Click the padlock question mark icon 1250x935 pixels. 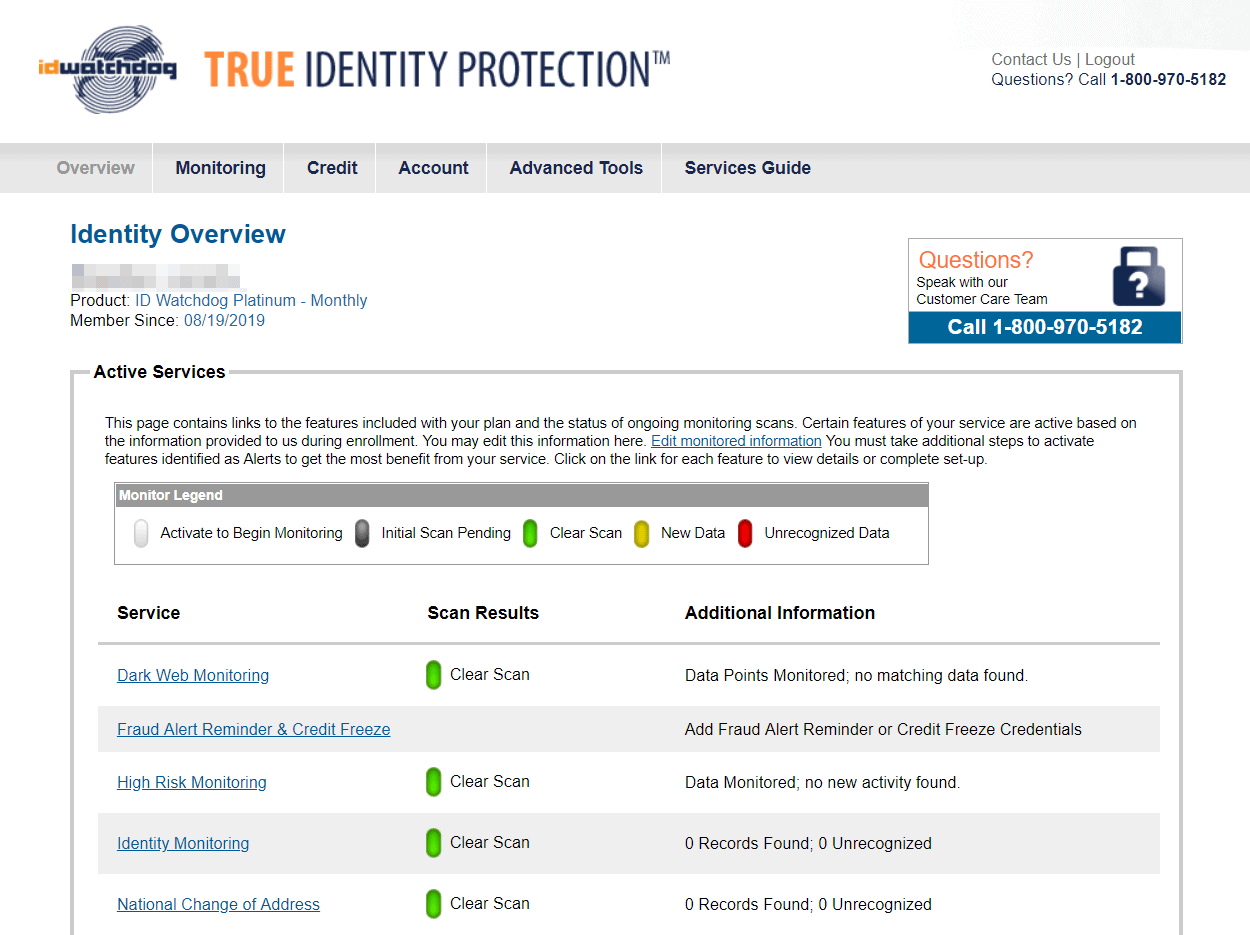coord(1139,276)
